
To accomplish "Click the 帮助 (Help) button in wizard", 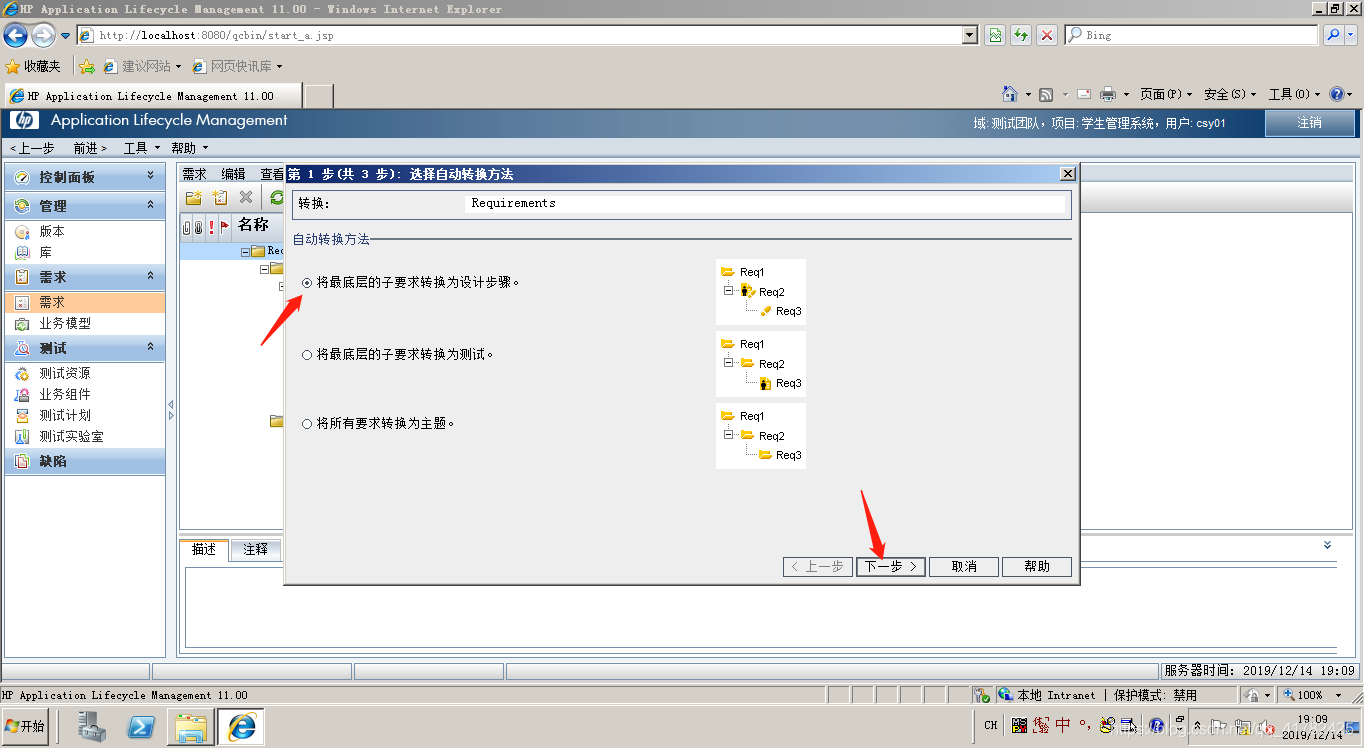I will click(x=1037, y=567).
